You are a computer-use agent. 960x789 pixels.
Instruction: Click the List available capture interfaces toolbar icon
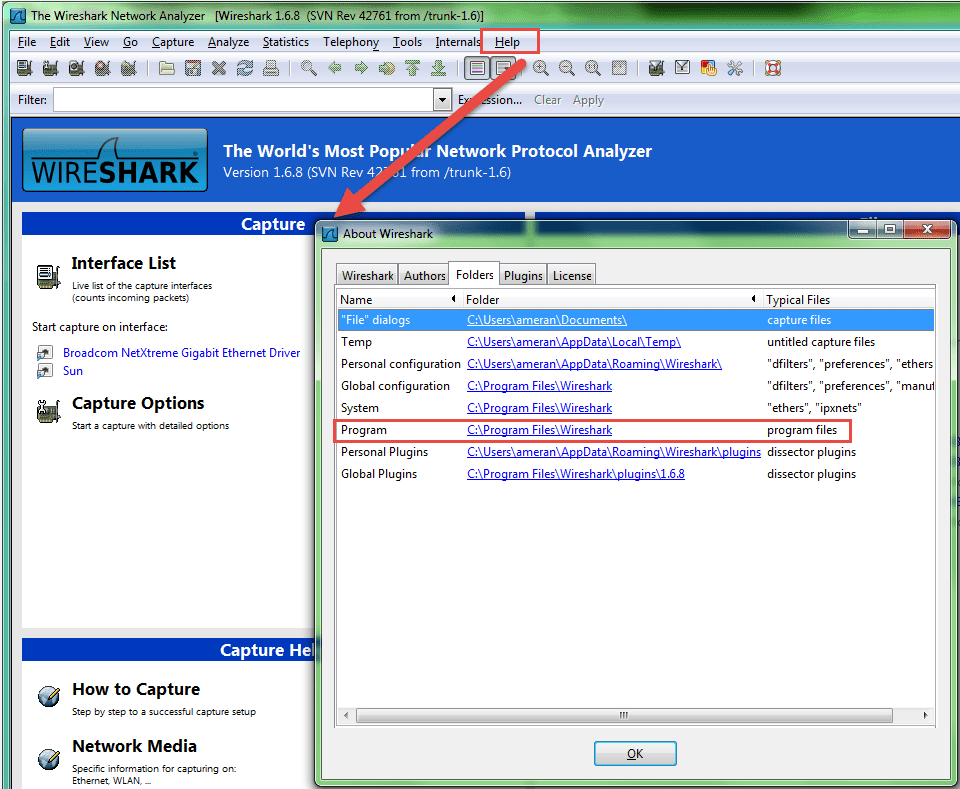click(24, 68)
